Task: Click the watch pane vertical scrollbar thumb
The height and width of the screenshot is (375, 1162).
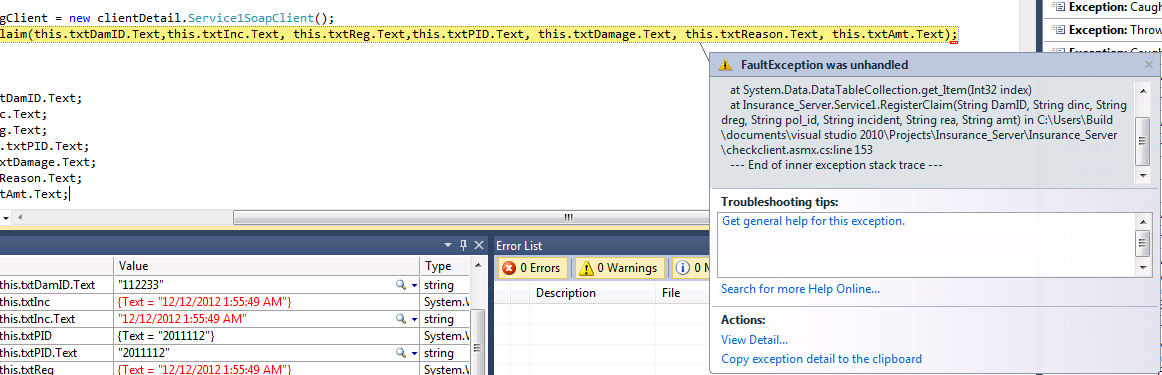Action: click(478, 341)
